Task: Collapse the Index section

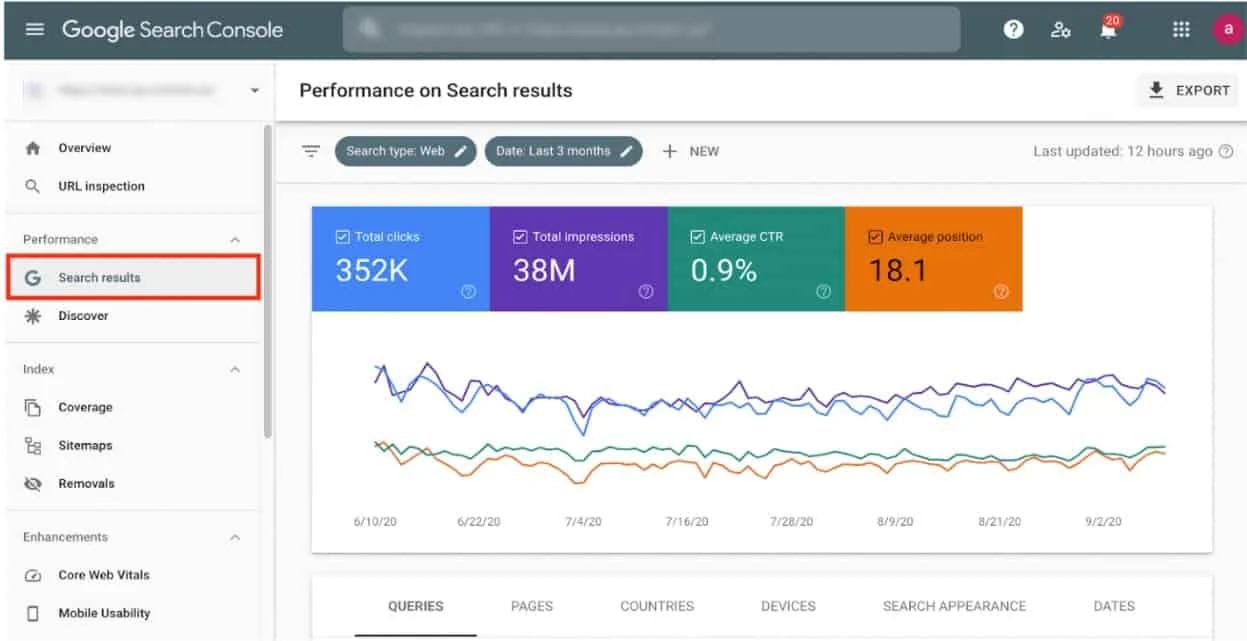Action: 235,370
